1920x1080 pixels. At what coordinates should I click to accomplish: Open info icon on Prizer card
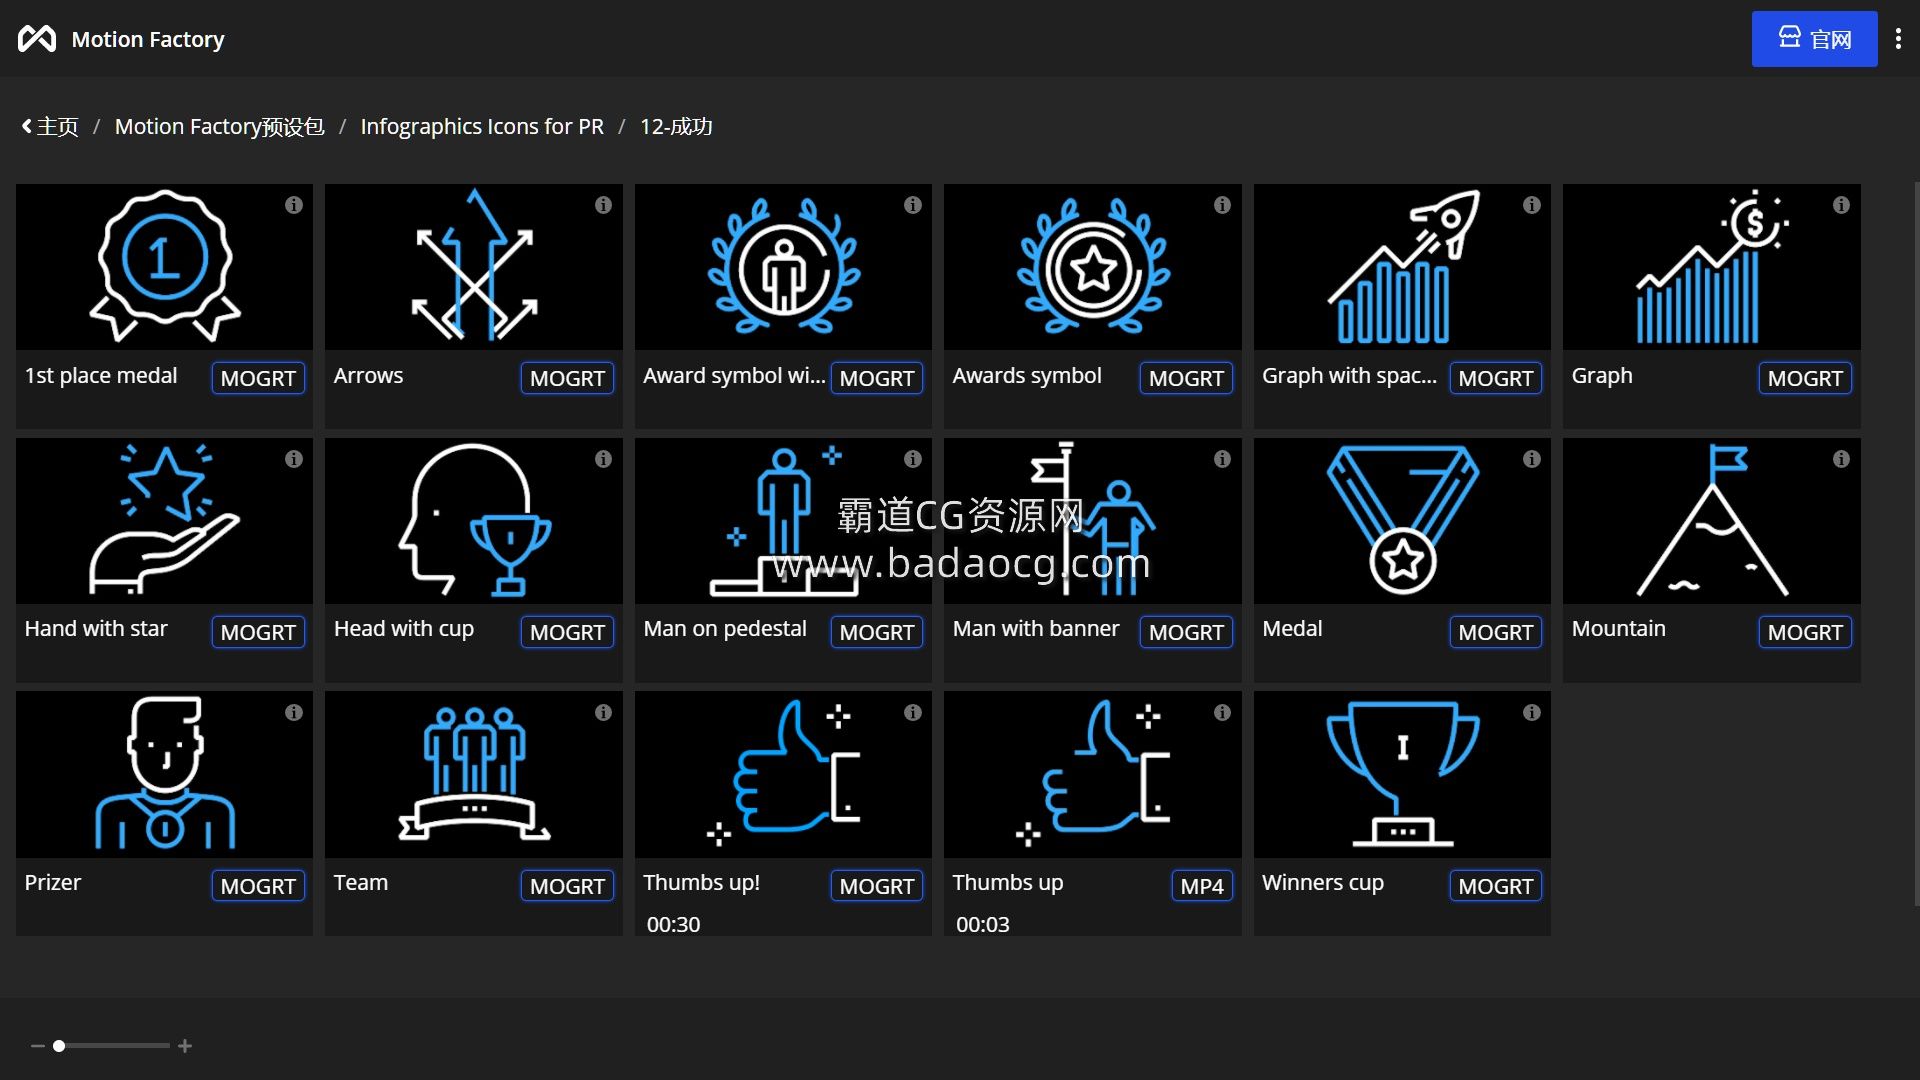293,713
